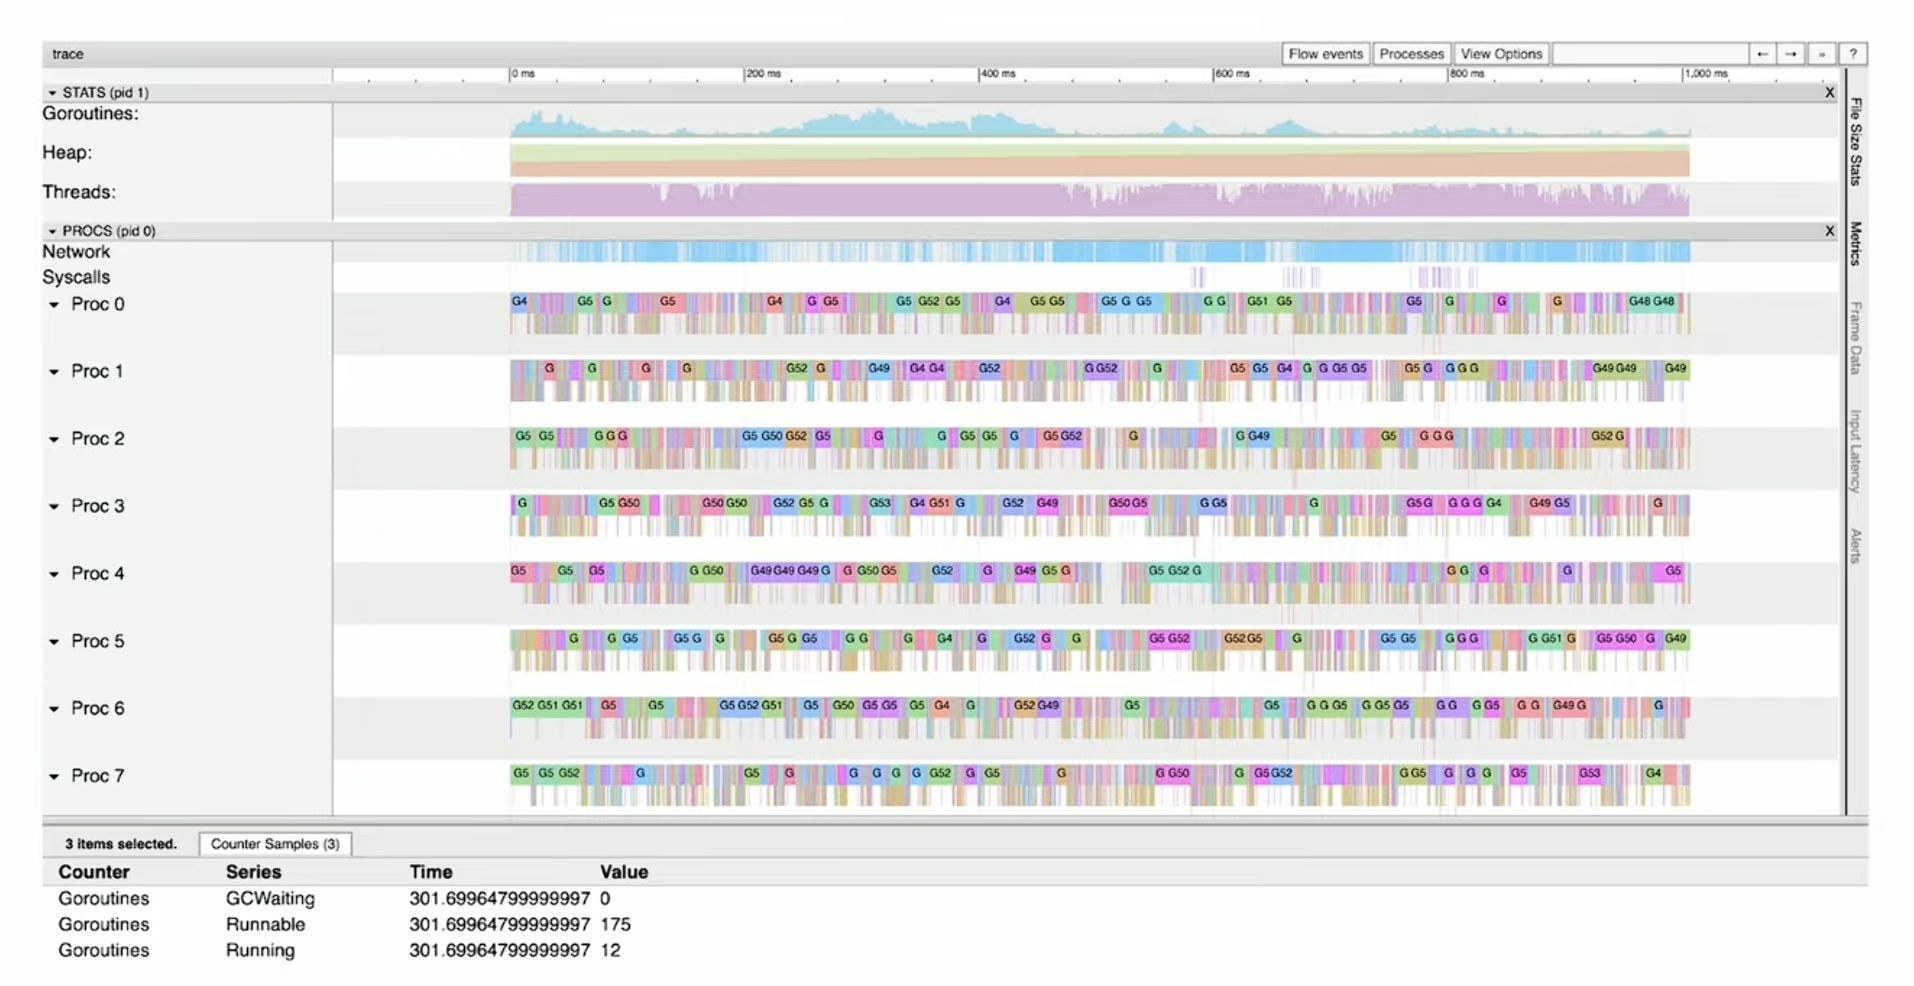Image resolution: width=1914 pixels, height=986 pixels.
Task: Click the search input field in toolbar
Action: [x=1649, y=54]
